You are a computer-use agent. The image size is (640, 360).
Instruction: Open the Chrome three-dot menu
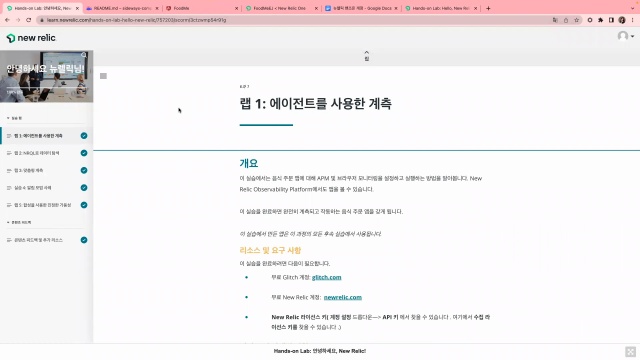633,20
